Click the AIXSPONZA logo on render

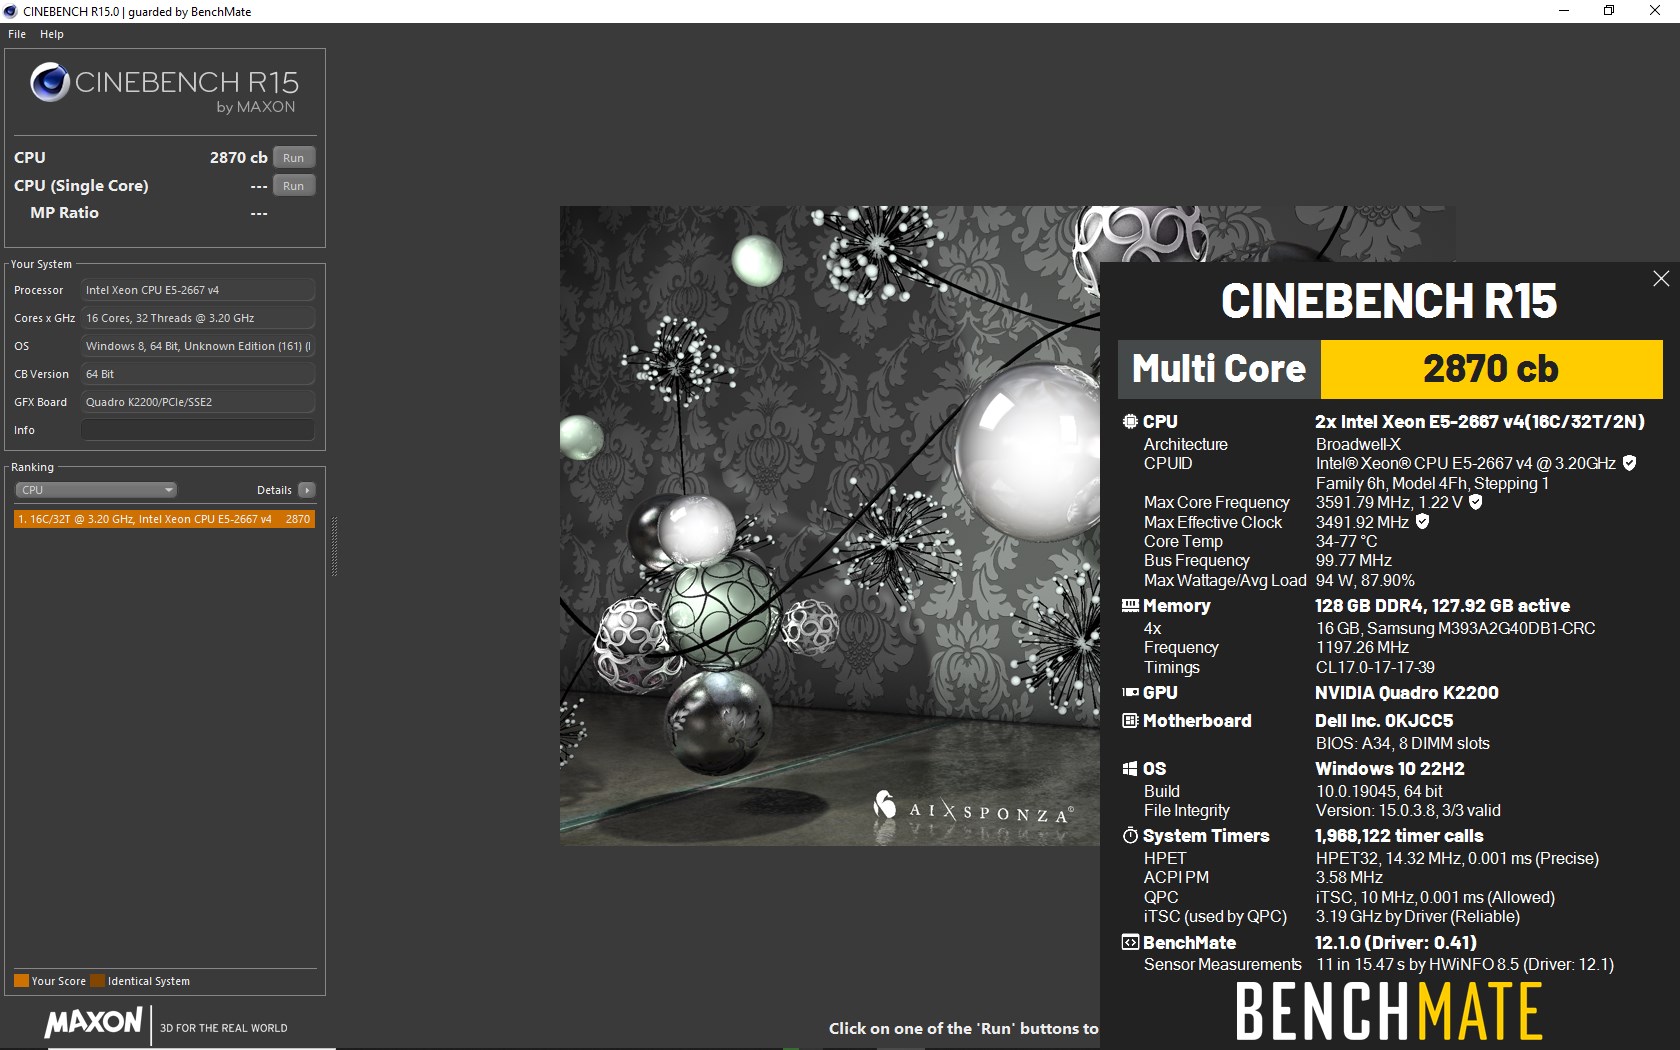[973, 809]
